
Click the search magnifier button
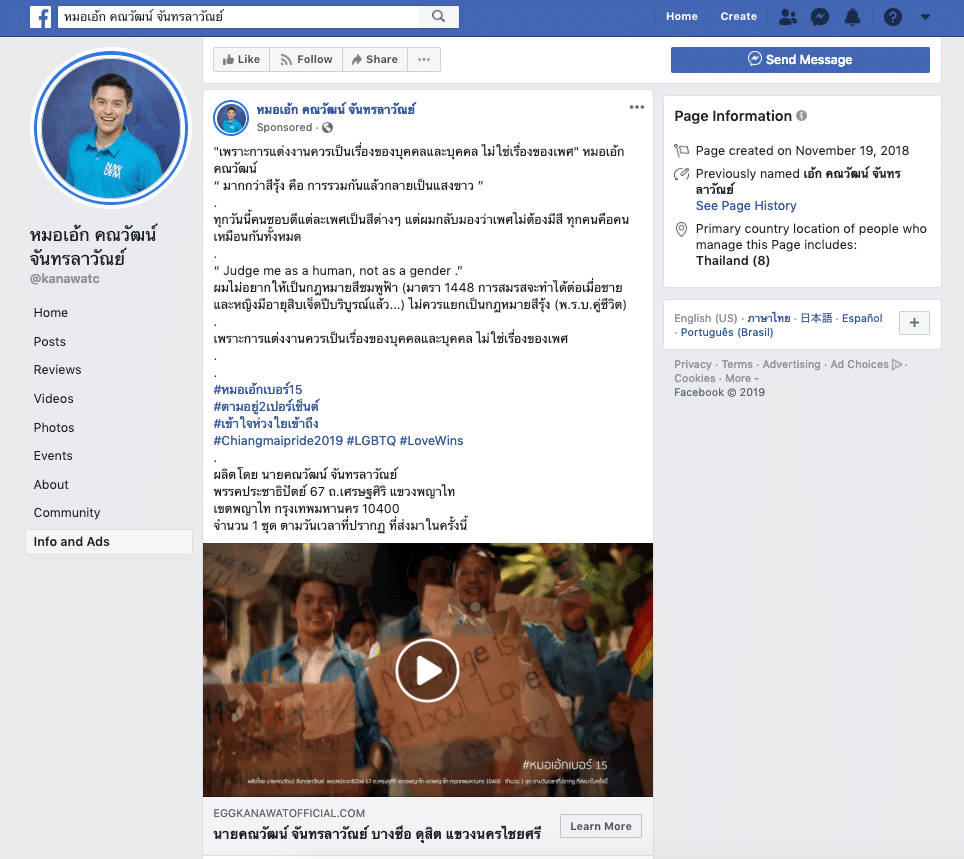tap(438, 16)
